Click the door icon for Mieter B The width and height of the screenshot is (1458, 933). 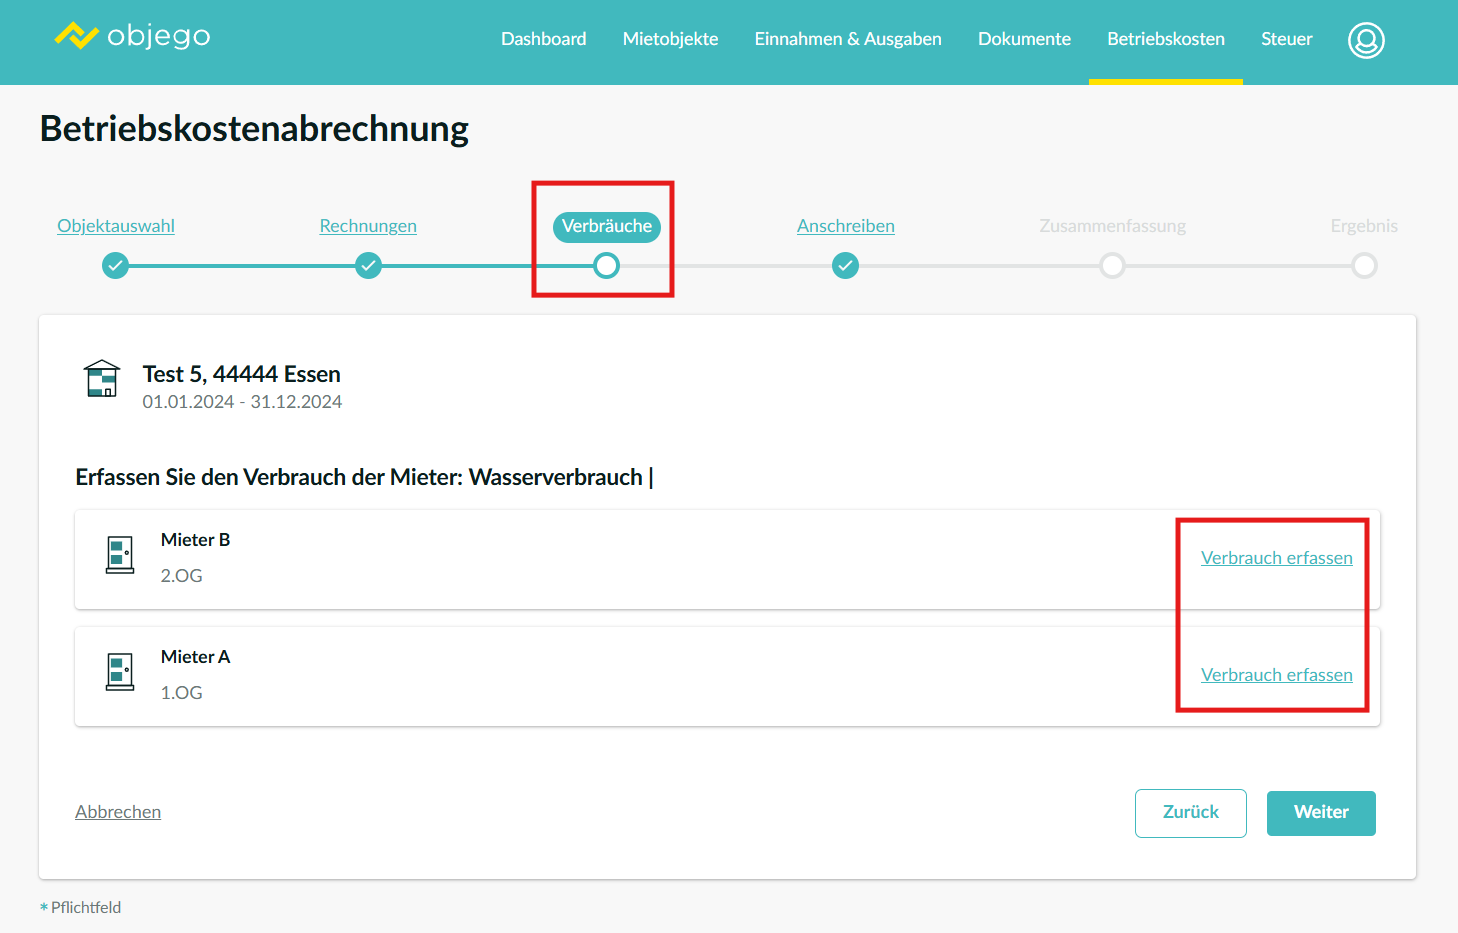pyautogui.click(x=120, y=555)
